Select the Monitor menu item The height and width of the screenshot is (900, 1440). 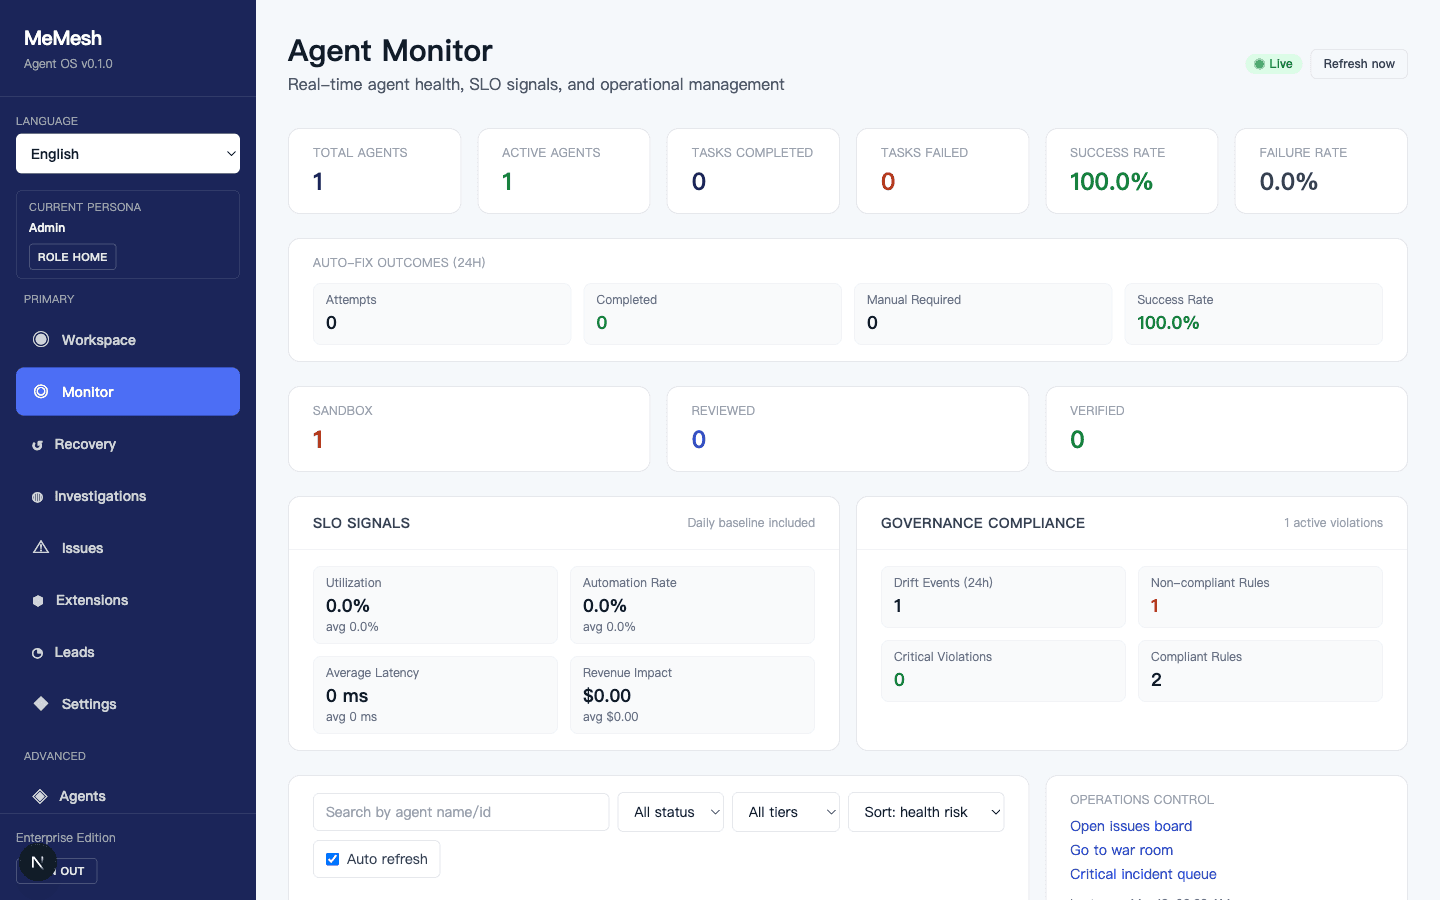pos(128,392)
